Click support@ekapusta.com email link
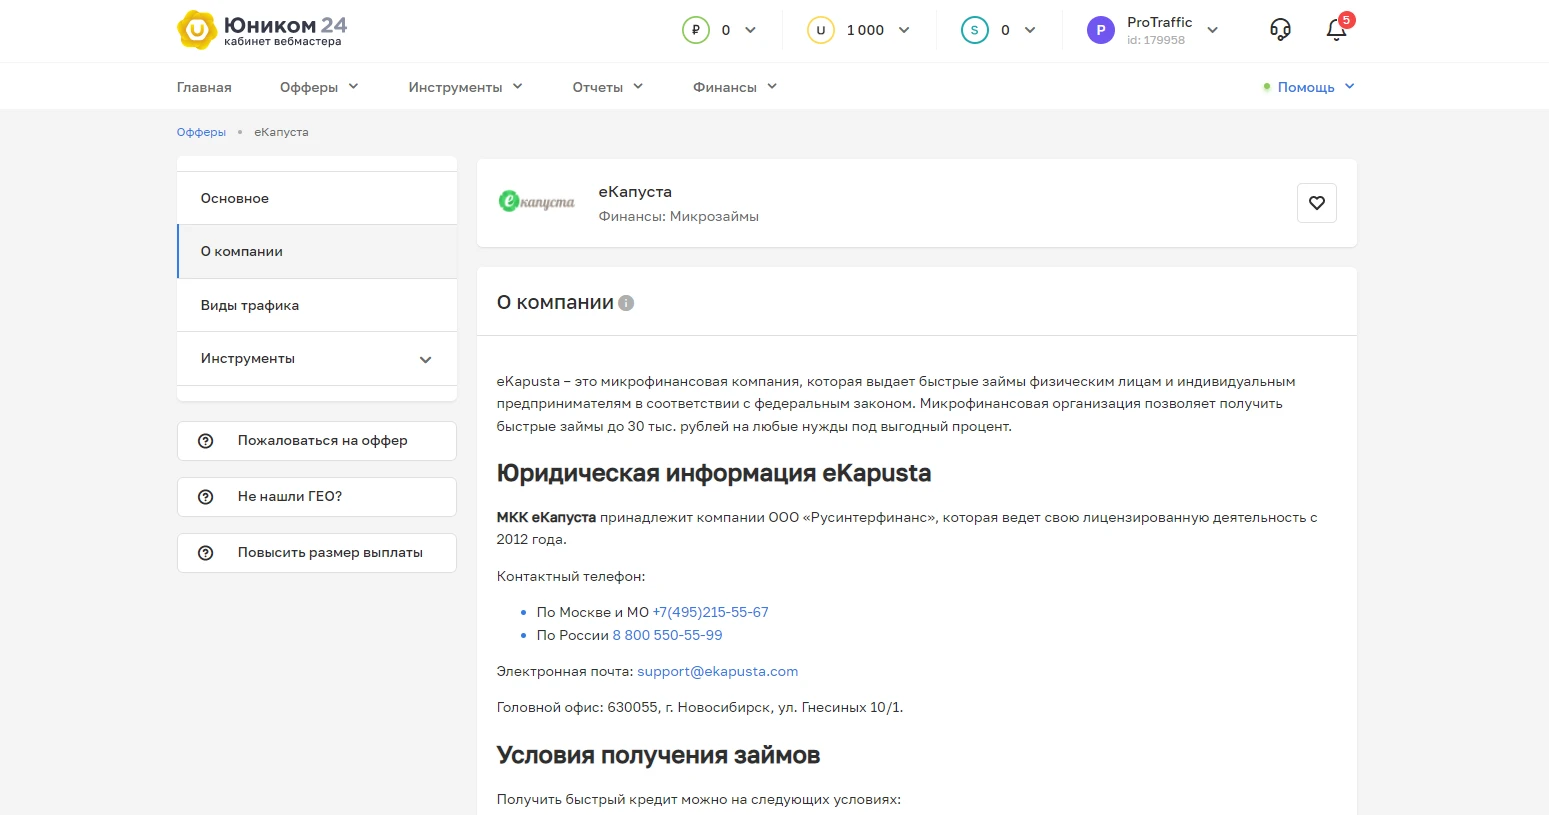The image size is (1549, 815). 718,671
